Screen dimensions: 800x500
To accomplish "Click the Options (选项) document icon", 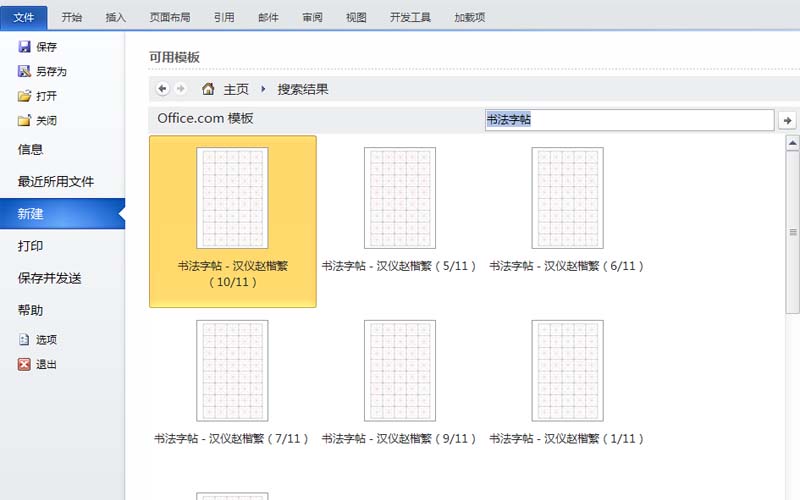I will coord(24,339).
